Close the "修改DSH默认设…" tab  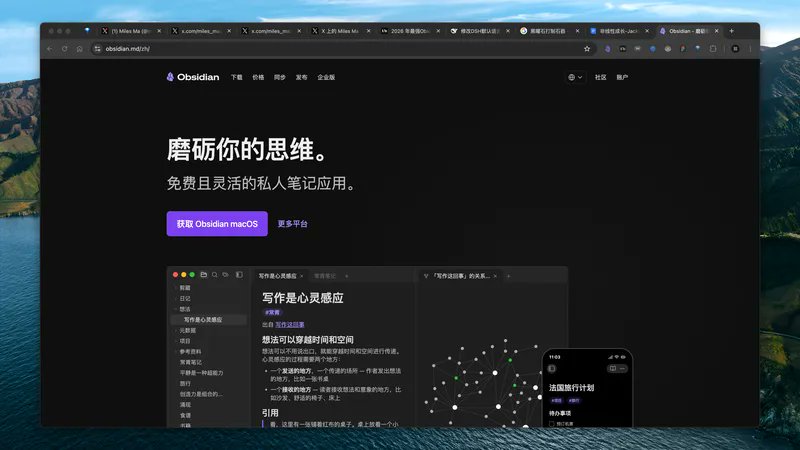pyautogui.click(x=508, y=31)
